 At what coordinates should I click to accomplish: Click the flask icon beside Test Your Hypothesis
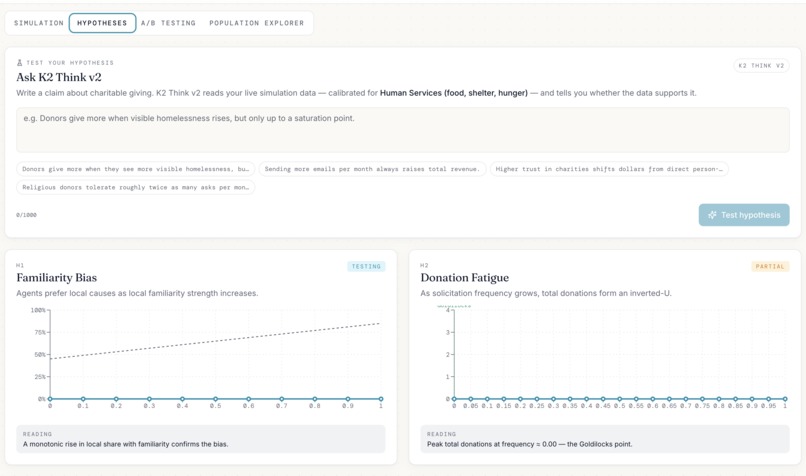(x=20, y=63)
